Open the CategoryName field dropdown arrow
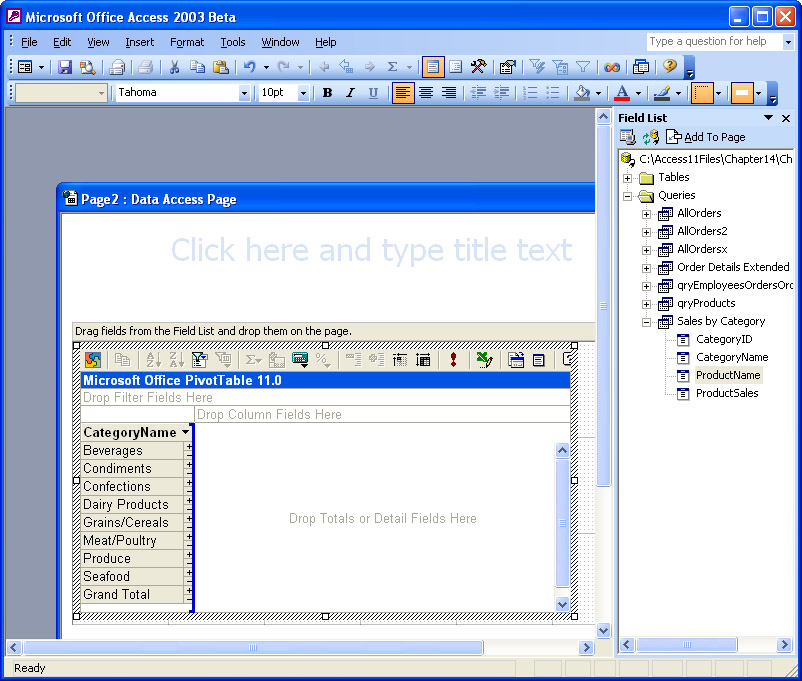The image size is (802, 681). click(185, 433)
